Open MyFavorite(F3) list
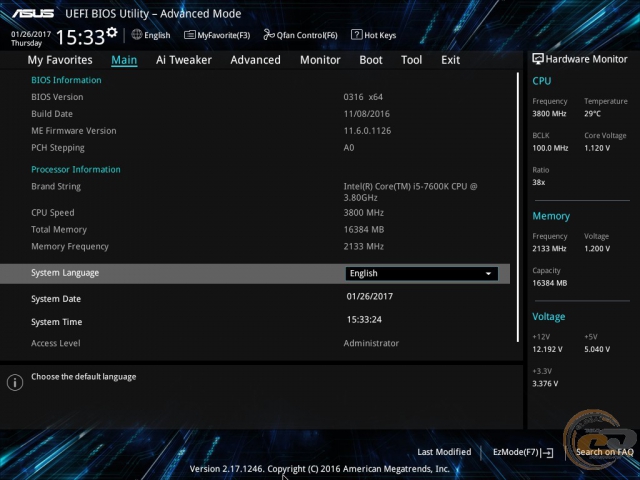 pos(217,36)
